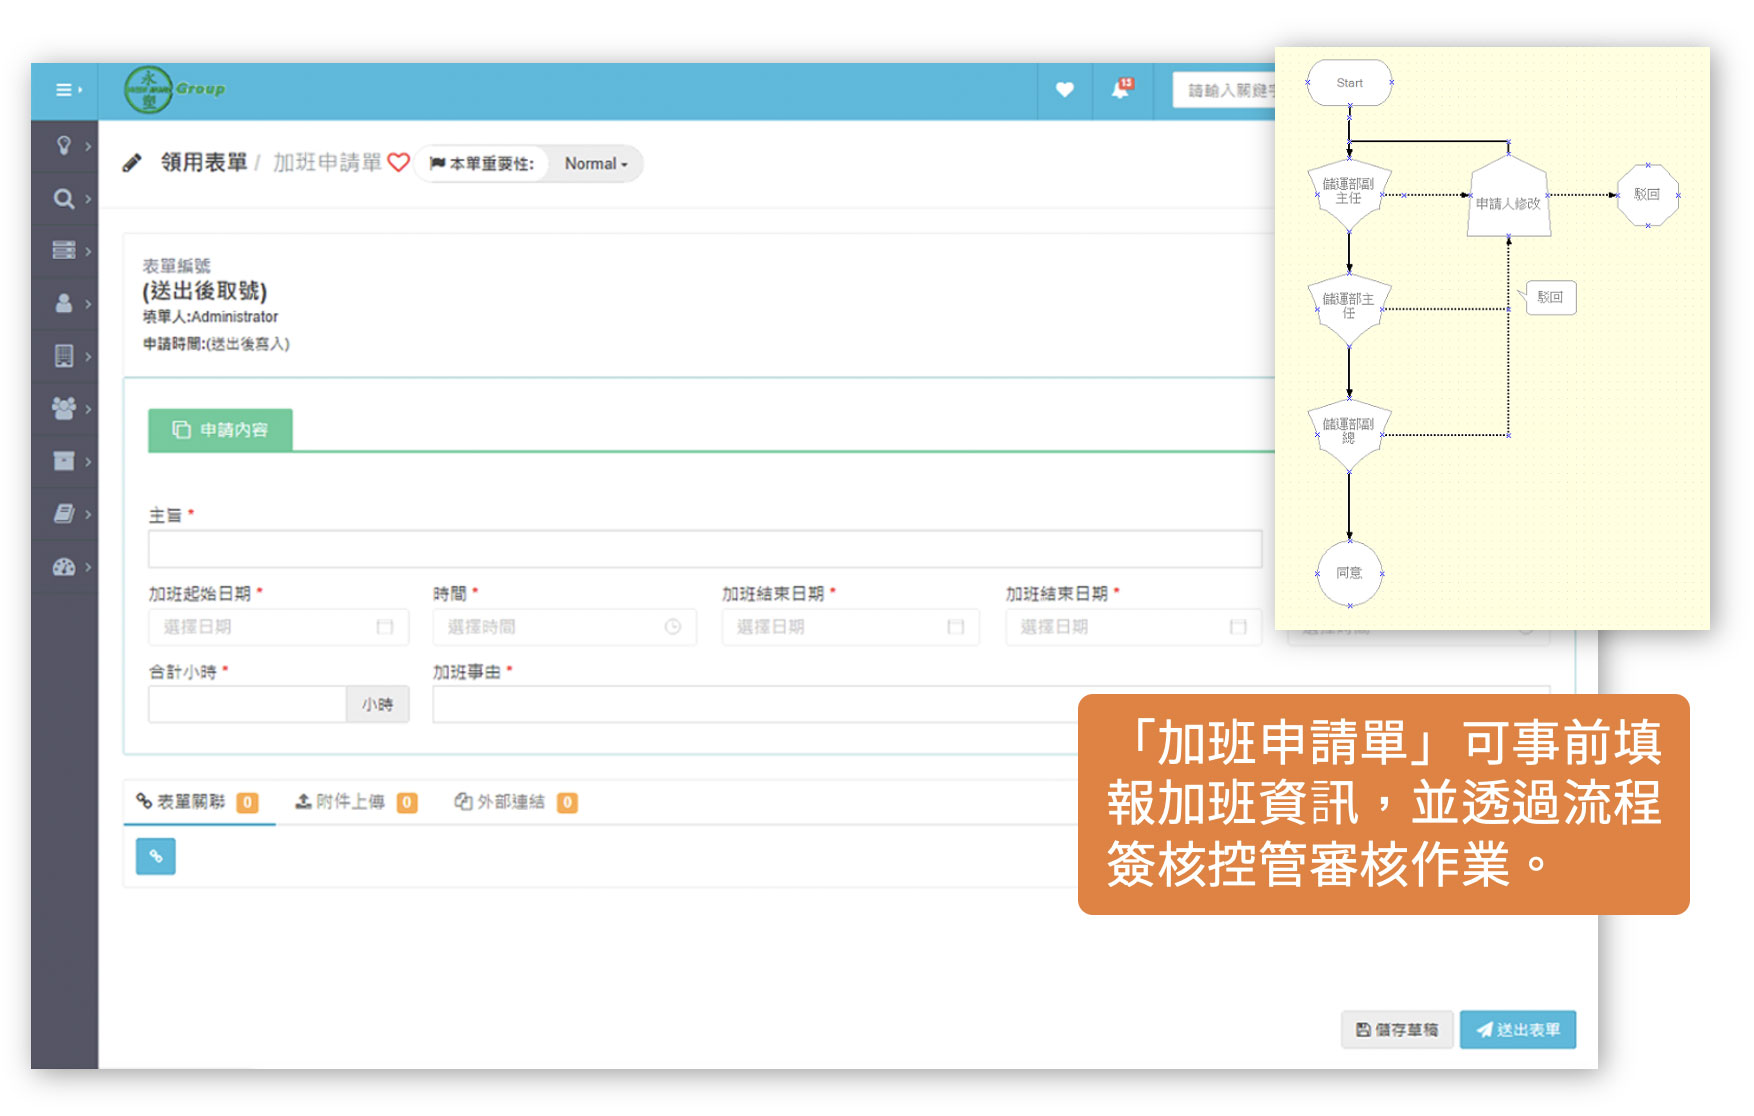The height and width of the screenshot is (1116, 1754).
Task: Open the dashboard gauge sidebar item
Action: click(64, 567)
